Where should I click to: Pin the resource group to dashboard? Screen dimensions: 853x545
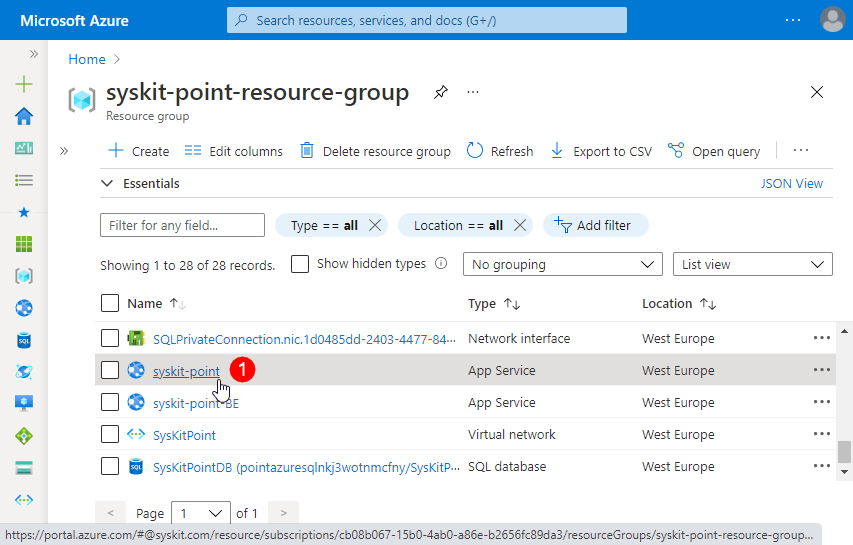(441, 92)
